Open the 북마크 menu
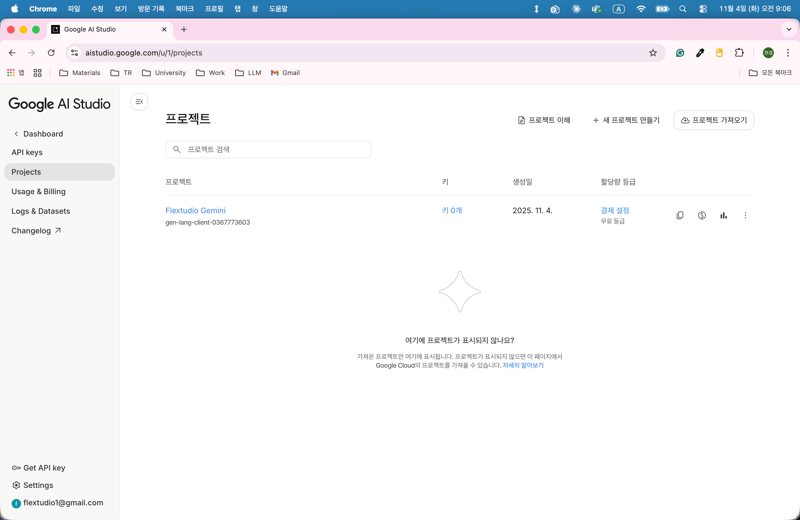800x520 pixels. (x=185, y=9)
